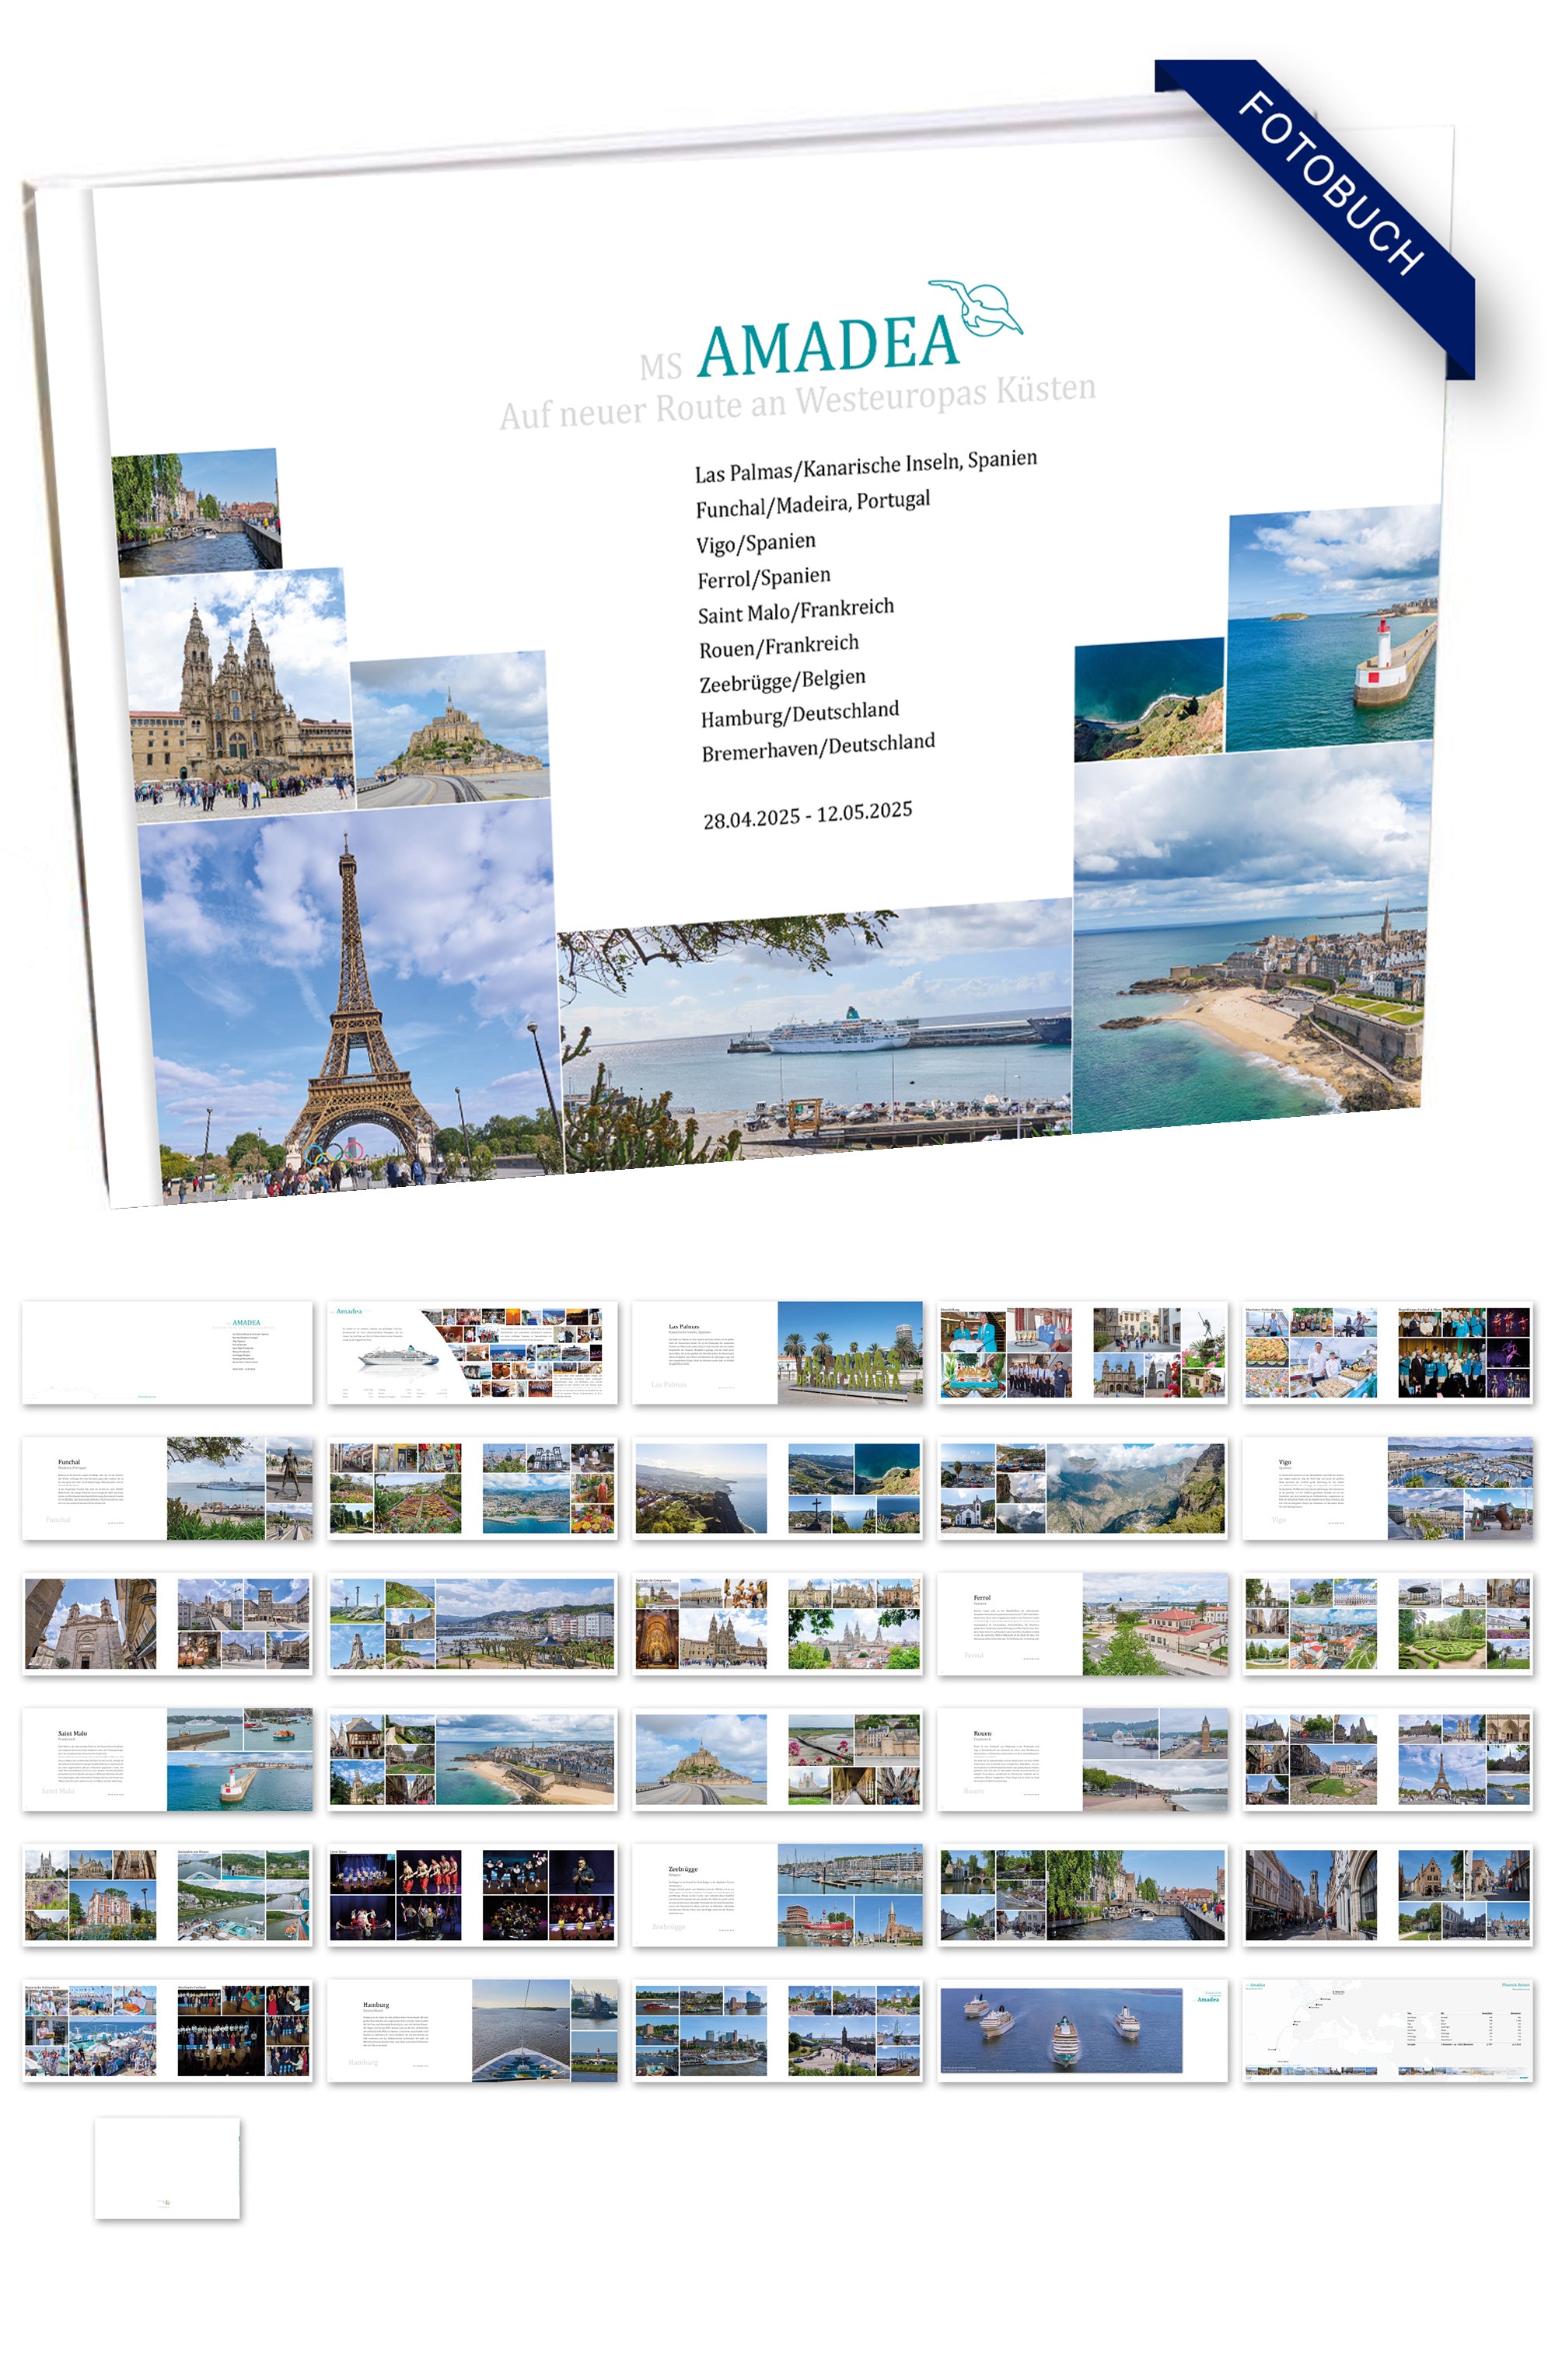The height and width of the screenshot is (2380, 1555).
Task: Open the 'Ferrol' chapter spread thumbnail
Action: pyautogui.click(x=1082, y=1623)
